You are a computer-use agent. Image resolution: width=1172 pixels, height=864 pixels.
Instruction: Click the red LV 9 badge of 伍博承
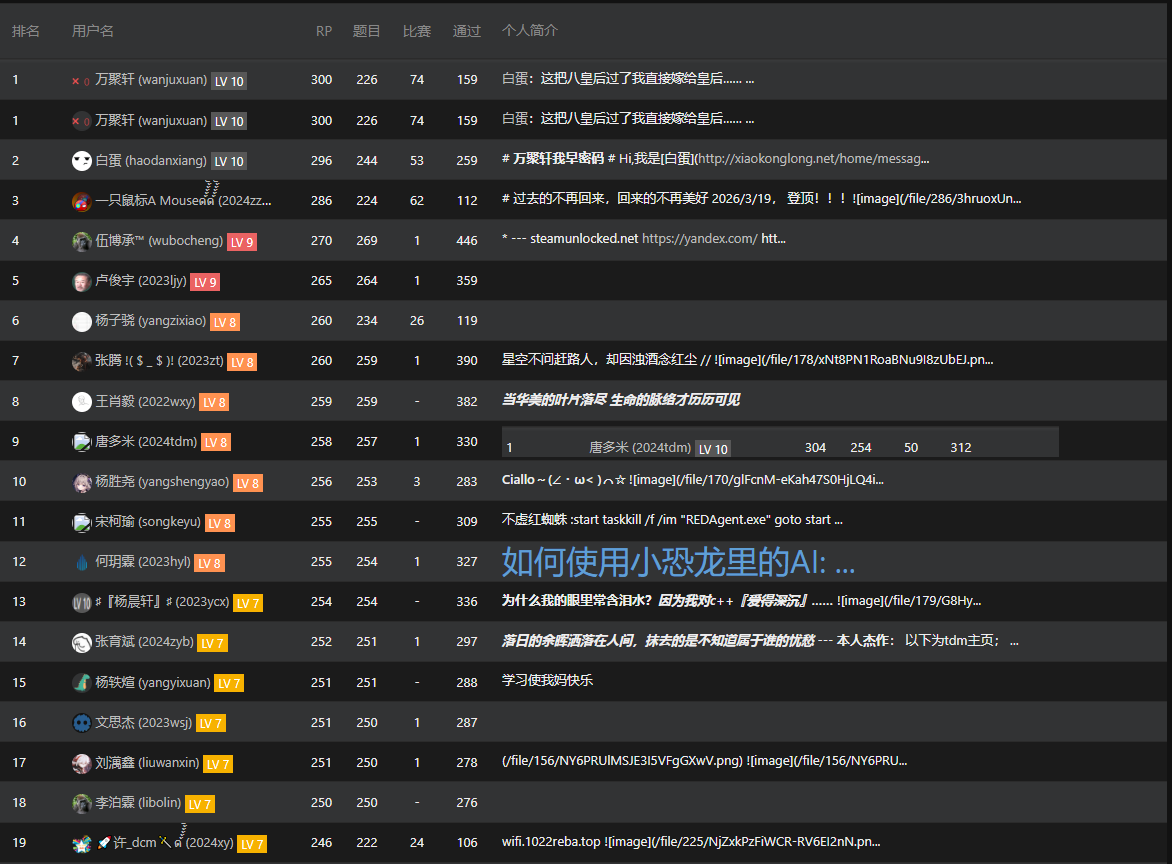242,242
